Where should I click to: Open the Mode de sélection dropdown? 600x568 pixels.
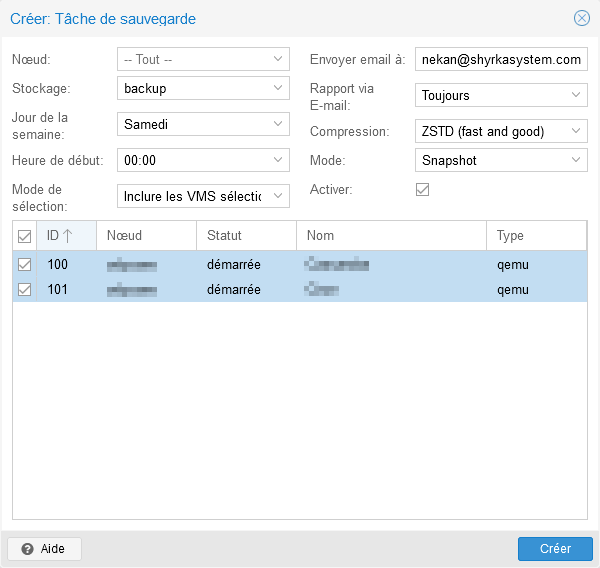(278, 196)
